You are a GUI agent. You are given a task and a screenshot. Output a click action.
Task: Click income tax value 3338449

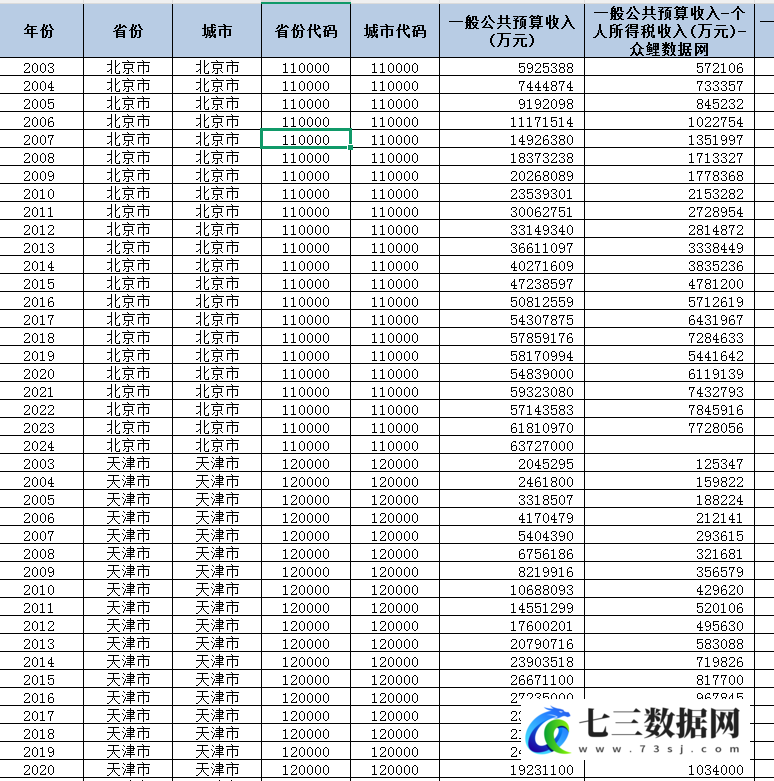point(716,248)
